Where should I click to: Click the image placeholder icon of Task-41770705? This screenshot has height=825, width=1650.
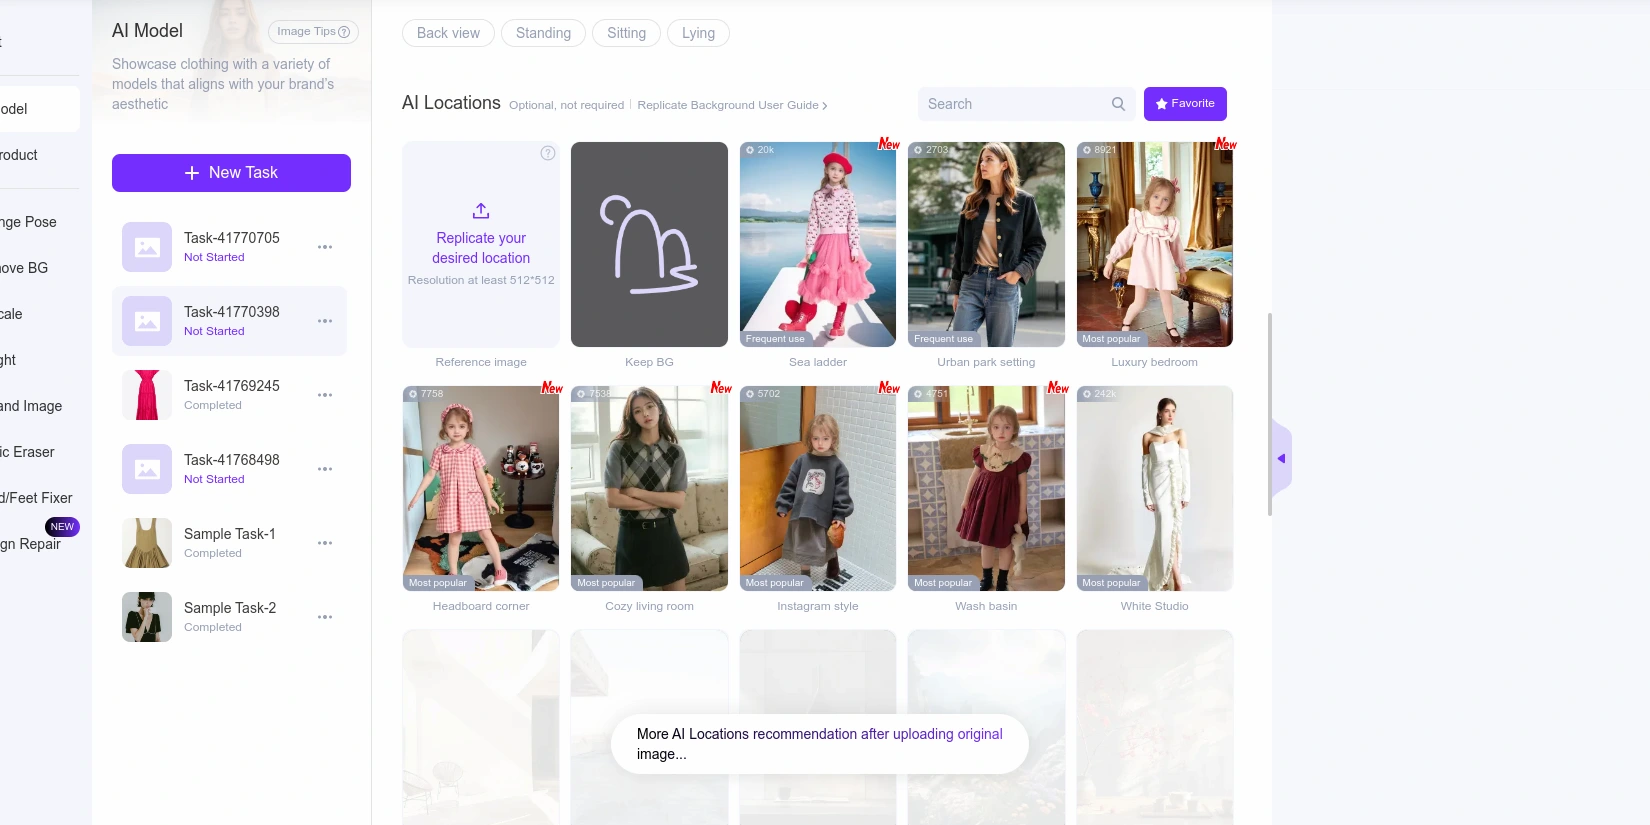click(147, 247)
